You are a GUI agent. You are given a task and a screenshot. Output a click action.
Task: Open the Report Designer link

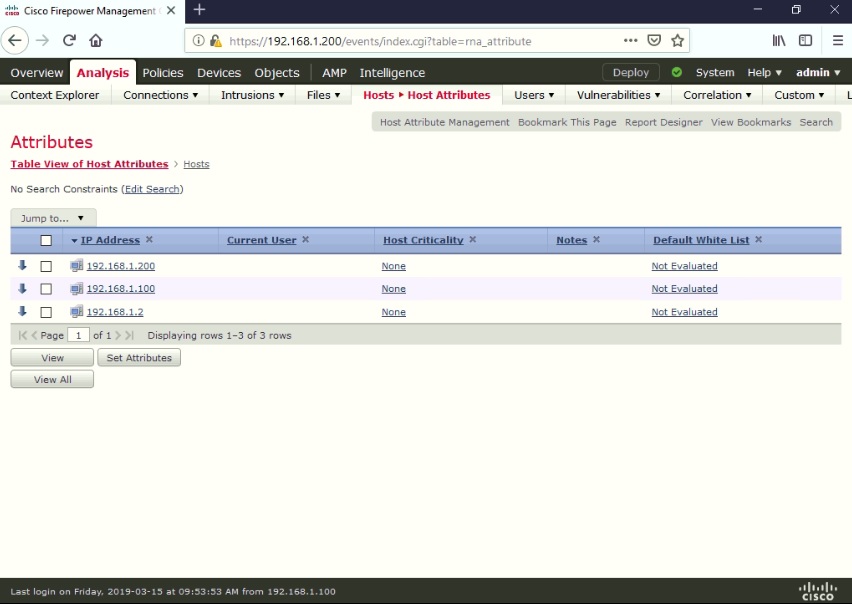663,122
